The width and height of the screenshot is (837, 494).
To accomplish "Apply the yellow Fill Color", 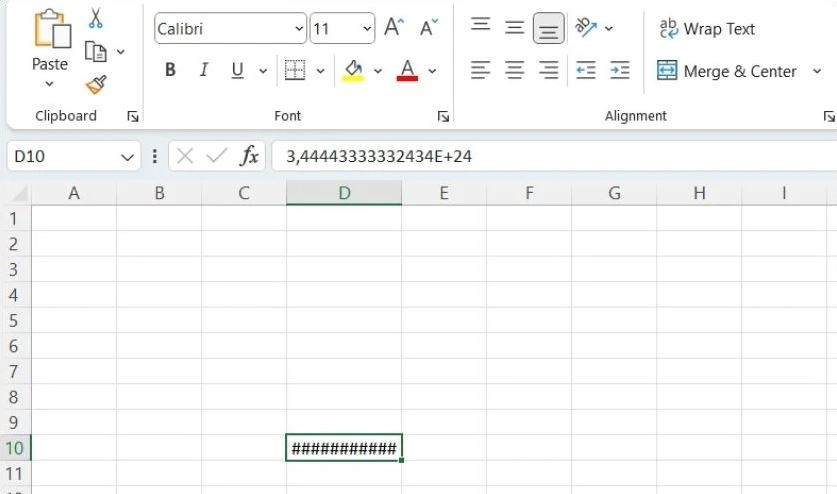I will tap(353, 70).
